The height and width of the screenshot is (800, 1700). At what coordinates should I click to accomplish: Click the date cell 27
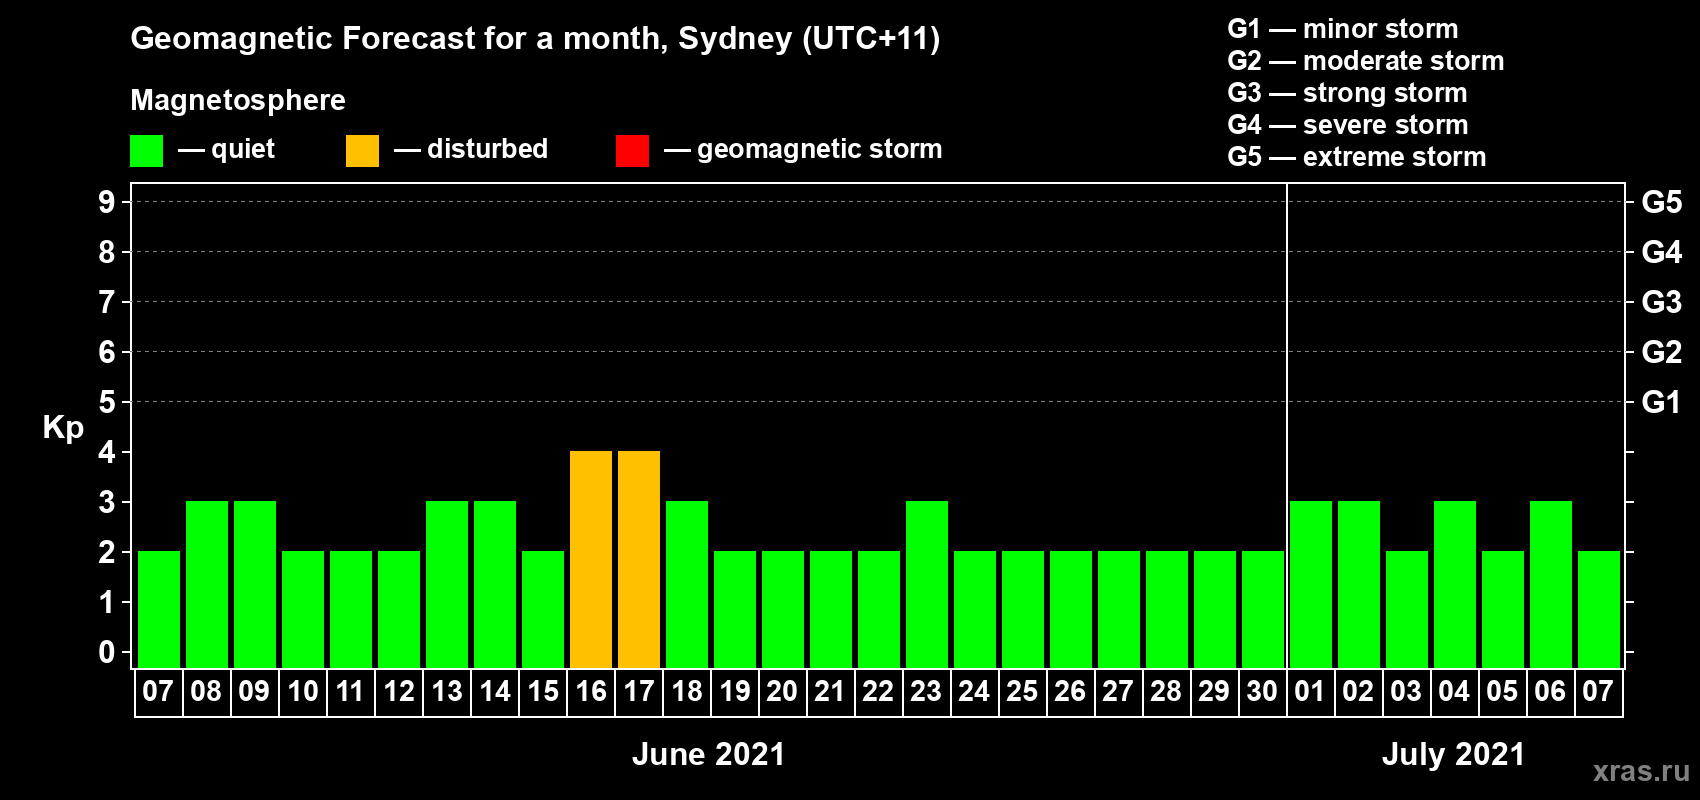click(x=1118, y=692)
